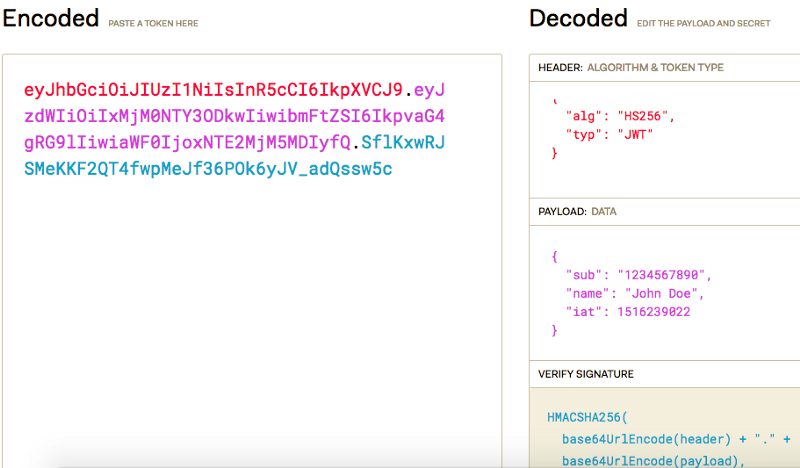The image size is (800, 468).
Task: Click the "iat": 1516239022 payload line
Action: point(628,312)
